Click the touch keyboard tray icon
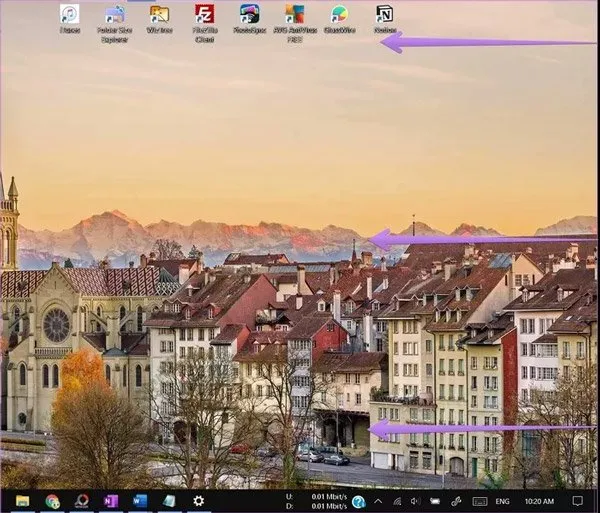 [479, 501]
